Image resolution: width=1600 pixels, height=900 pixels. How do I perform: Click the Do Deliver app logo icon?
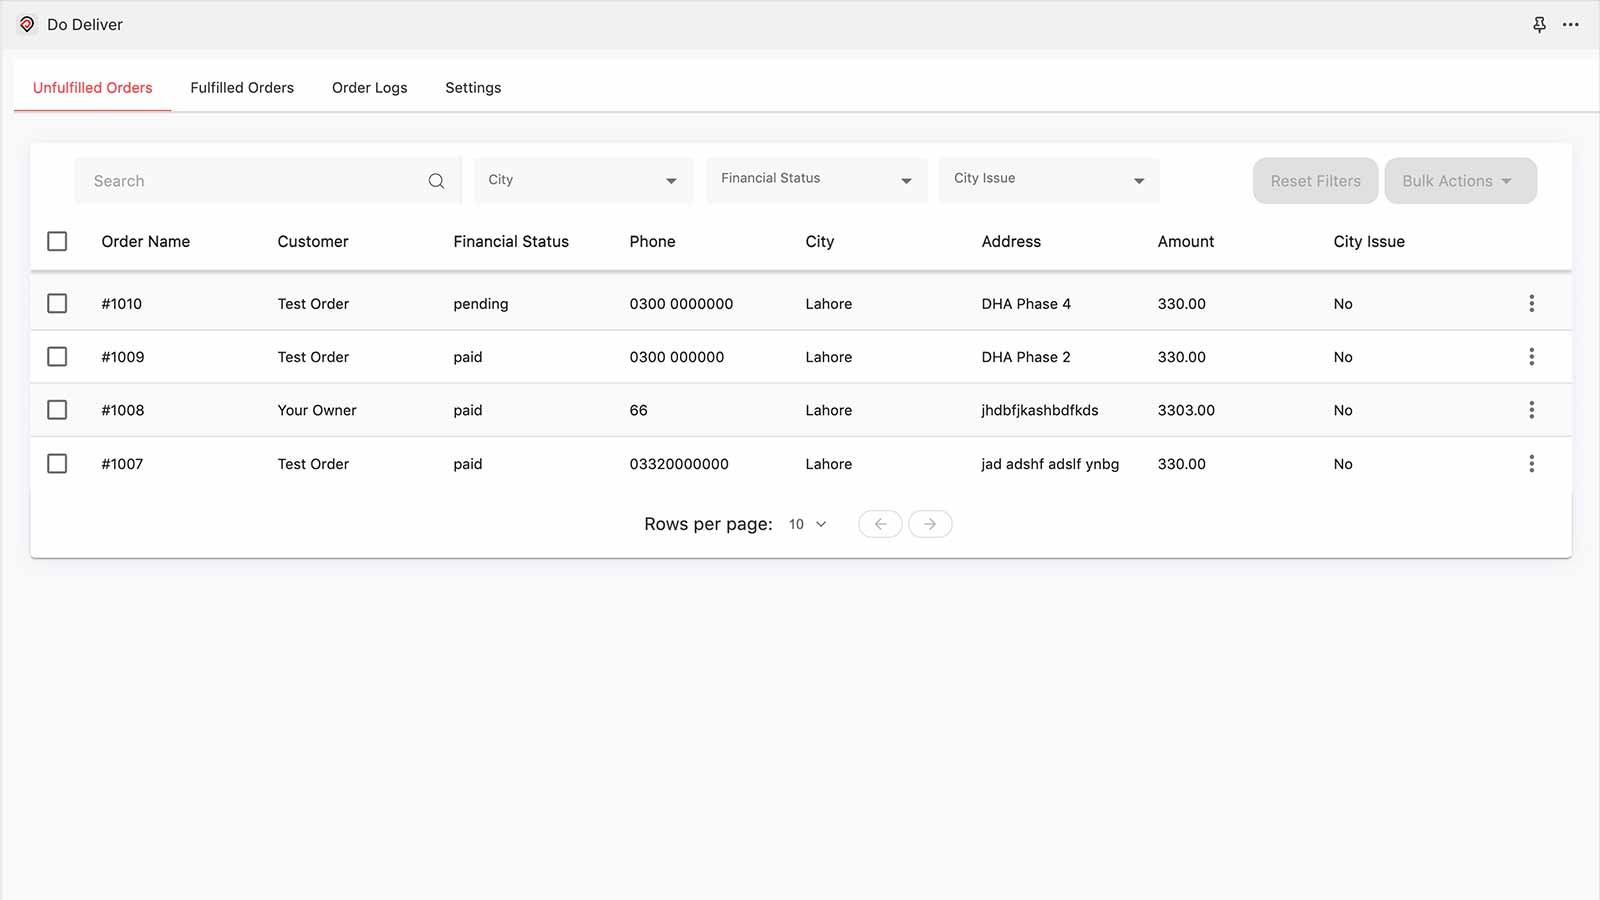pos(27,24)
